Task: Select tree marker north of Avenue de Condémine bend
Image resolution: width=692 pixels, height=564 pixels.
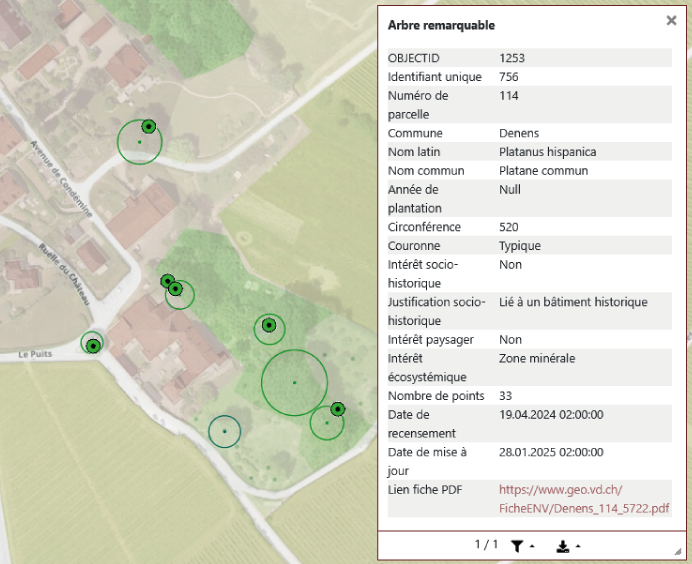Action: (x=149, y=127)
